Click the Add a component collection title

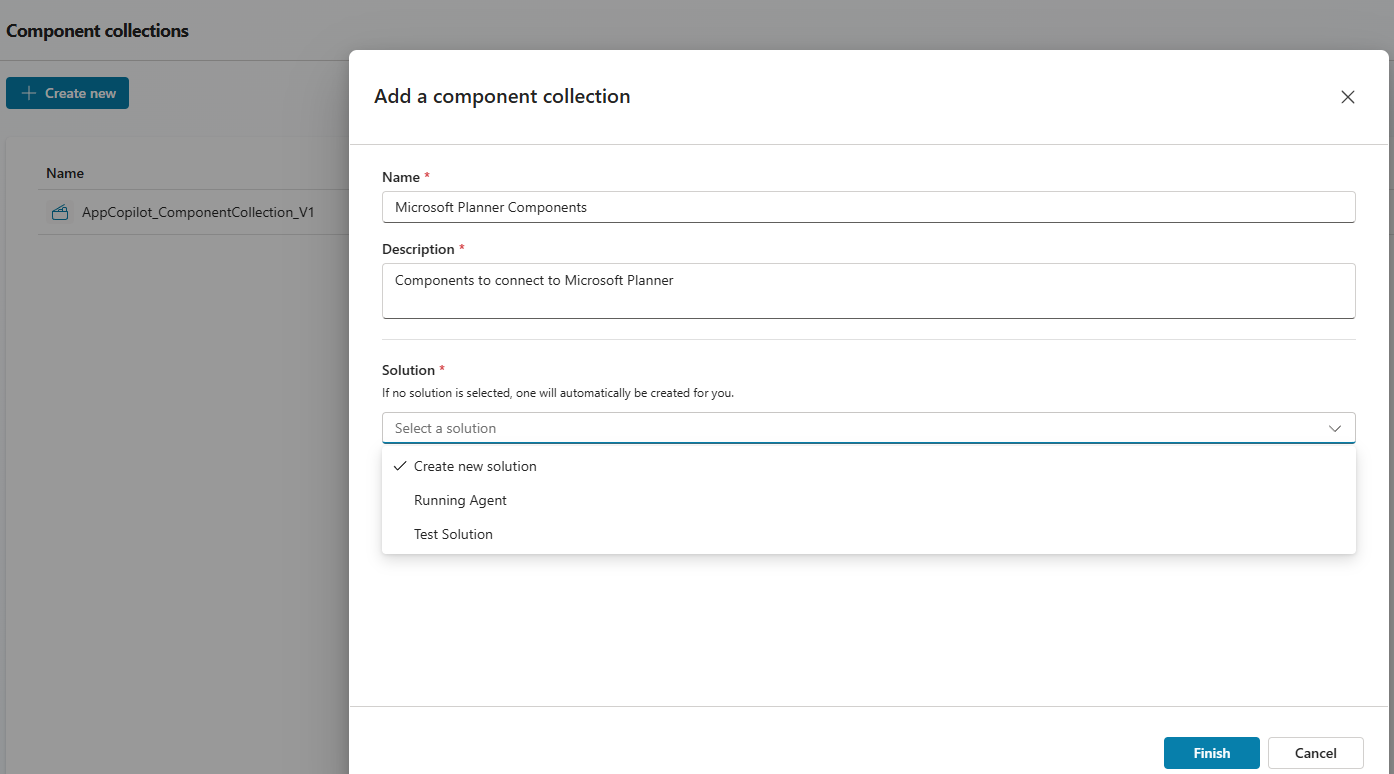pos(502,96)
